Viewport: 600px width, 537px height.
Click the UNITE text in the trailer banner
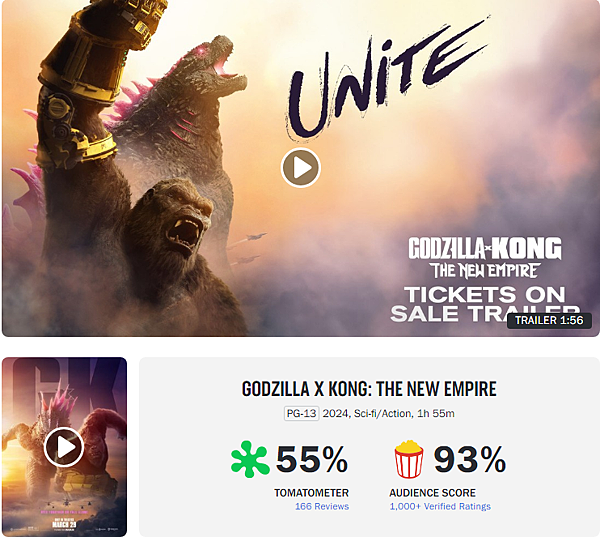click(386, 78)
